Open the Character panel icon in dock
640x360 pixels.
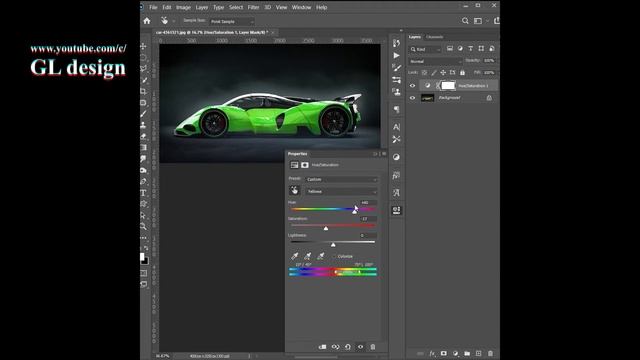pyautogui.click(x=396, y=127)
